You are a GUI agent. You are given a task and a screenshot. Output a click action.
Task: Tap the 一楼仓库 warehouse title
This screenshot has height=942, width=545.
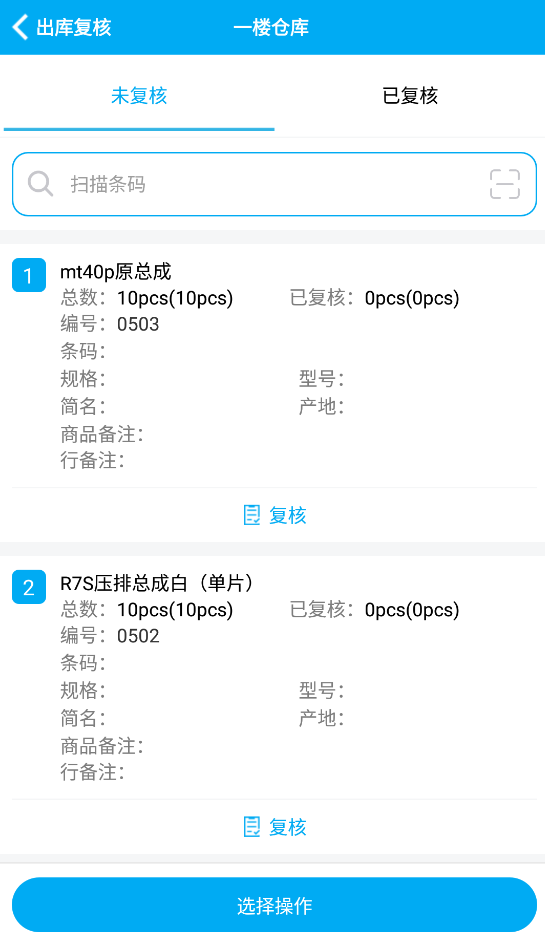pos(271,28)
